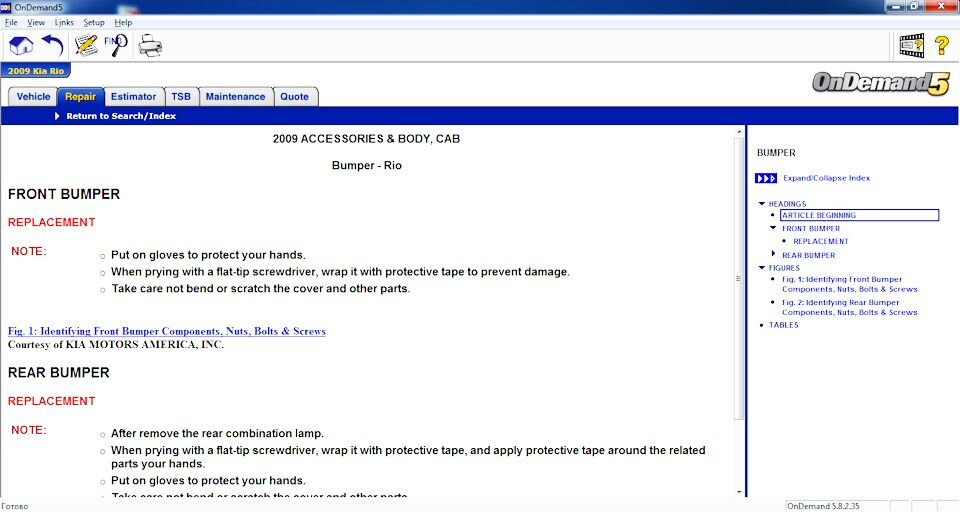The height and width of the screenshot is (512, 960).
Task: Collapse the HEADINGS tree section
Action: (x=762, y=204)
